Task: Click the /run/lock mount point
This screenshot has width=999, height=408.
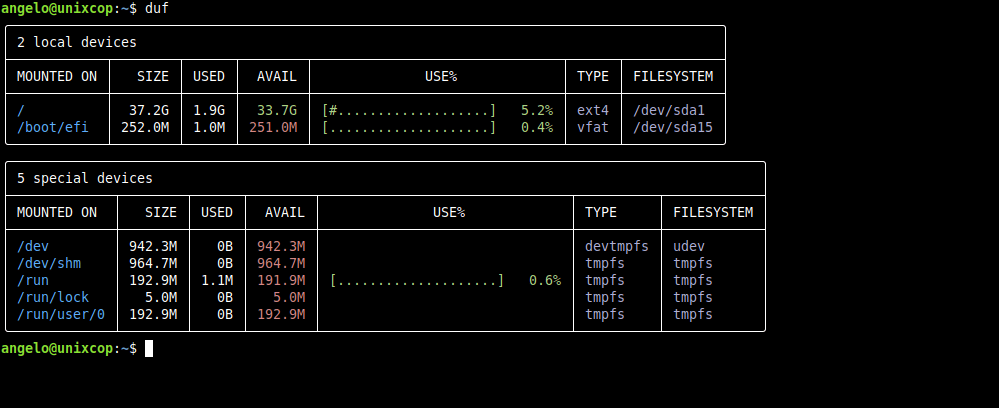Action: 53,298
